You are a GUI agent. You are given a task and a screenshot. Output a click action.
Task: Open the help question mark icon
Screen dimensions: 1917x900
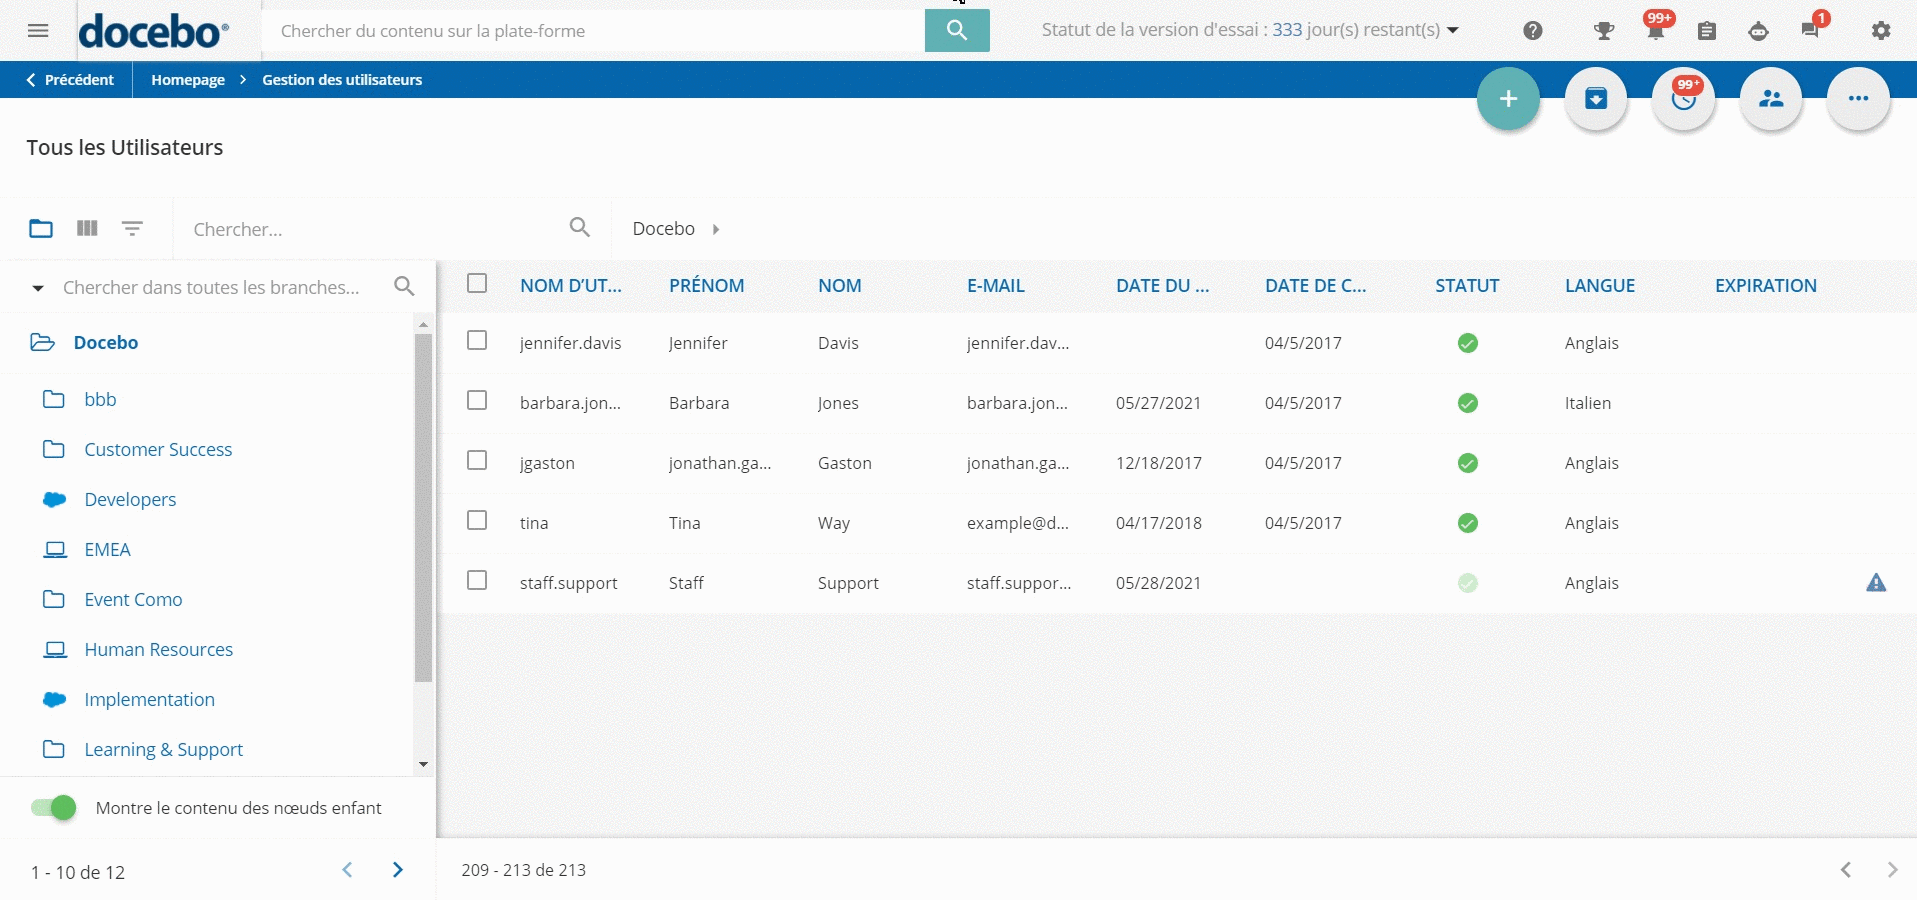[x=1533, y=31]
